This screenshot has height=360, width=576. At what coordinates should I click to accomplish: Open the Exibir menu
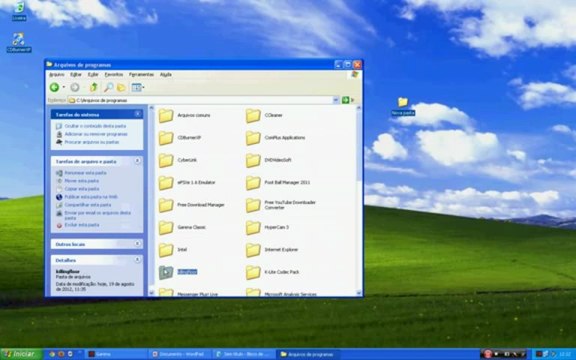coord(93,75)
